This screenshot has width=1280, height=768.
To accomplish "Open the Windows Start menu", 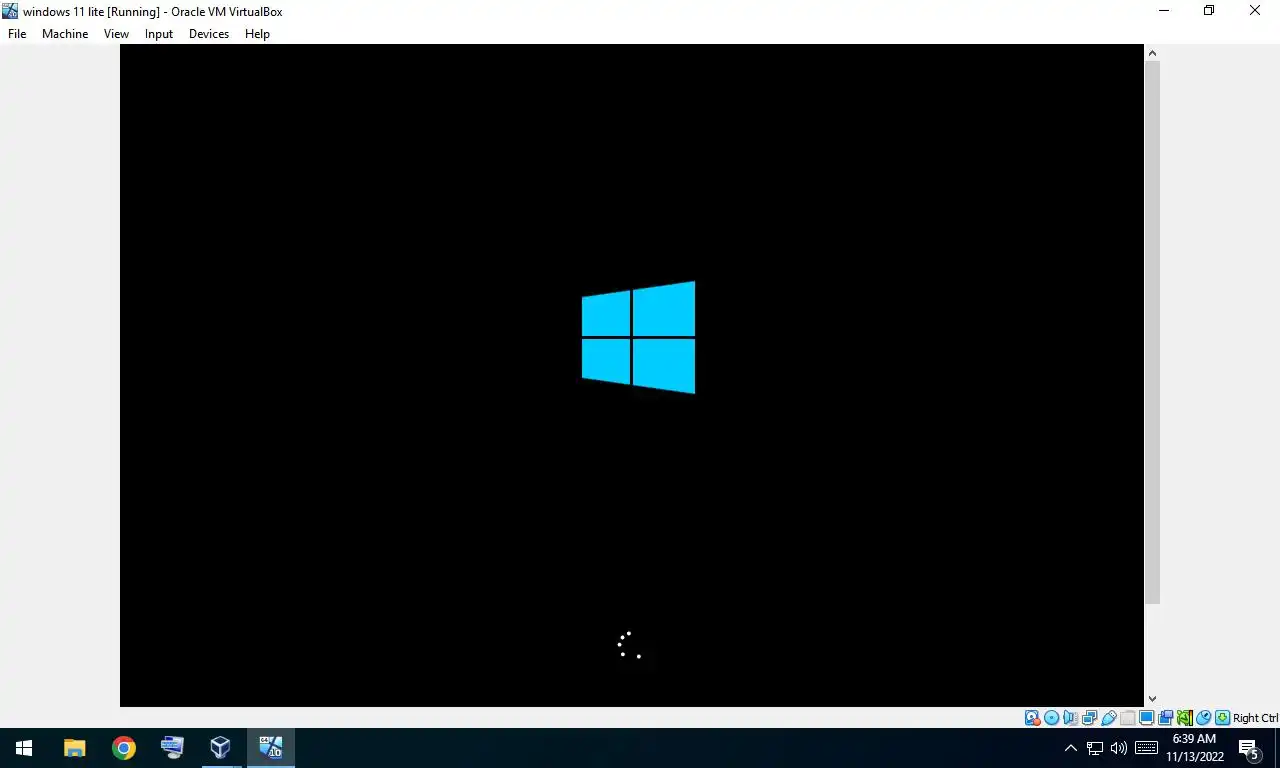I will tap(24, 748).
